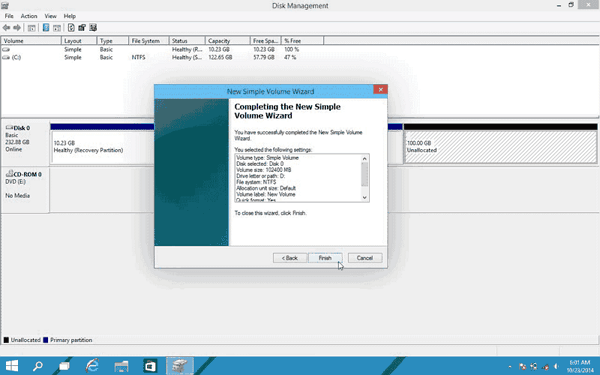Click 'Volume label: New Volume' line
The width and height of the screenshot is (600, 375).
[x=266, y=194]
